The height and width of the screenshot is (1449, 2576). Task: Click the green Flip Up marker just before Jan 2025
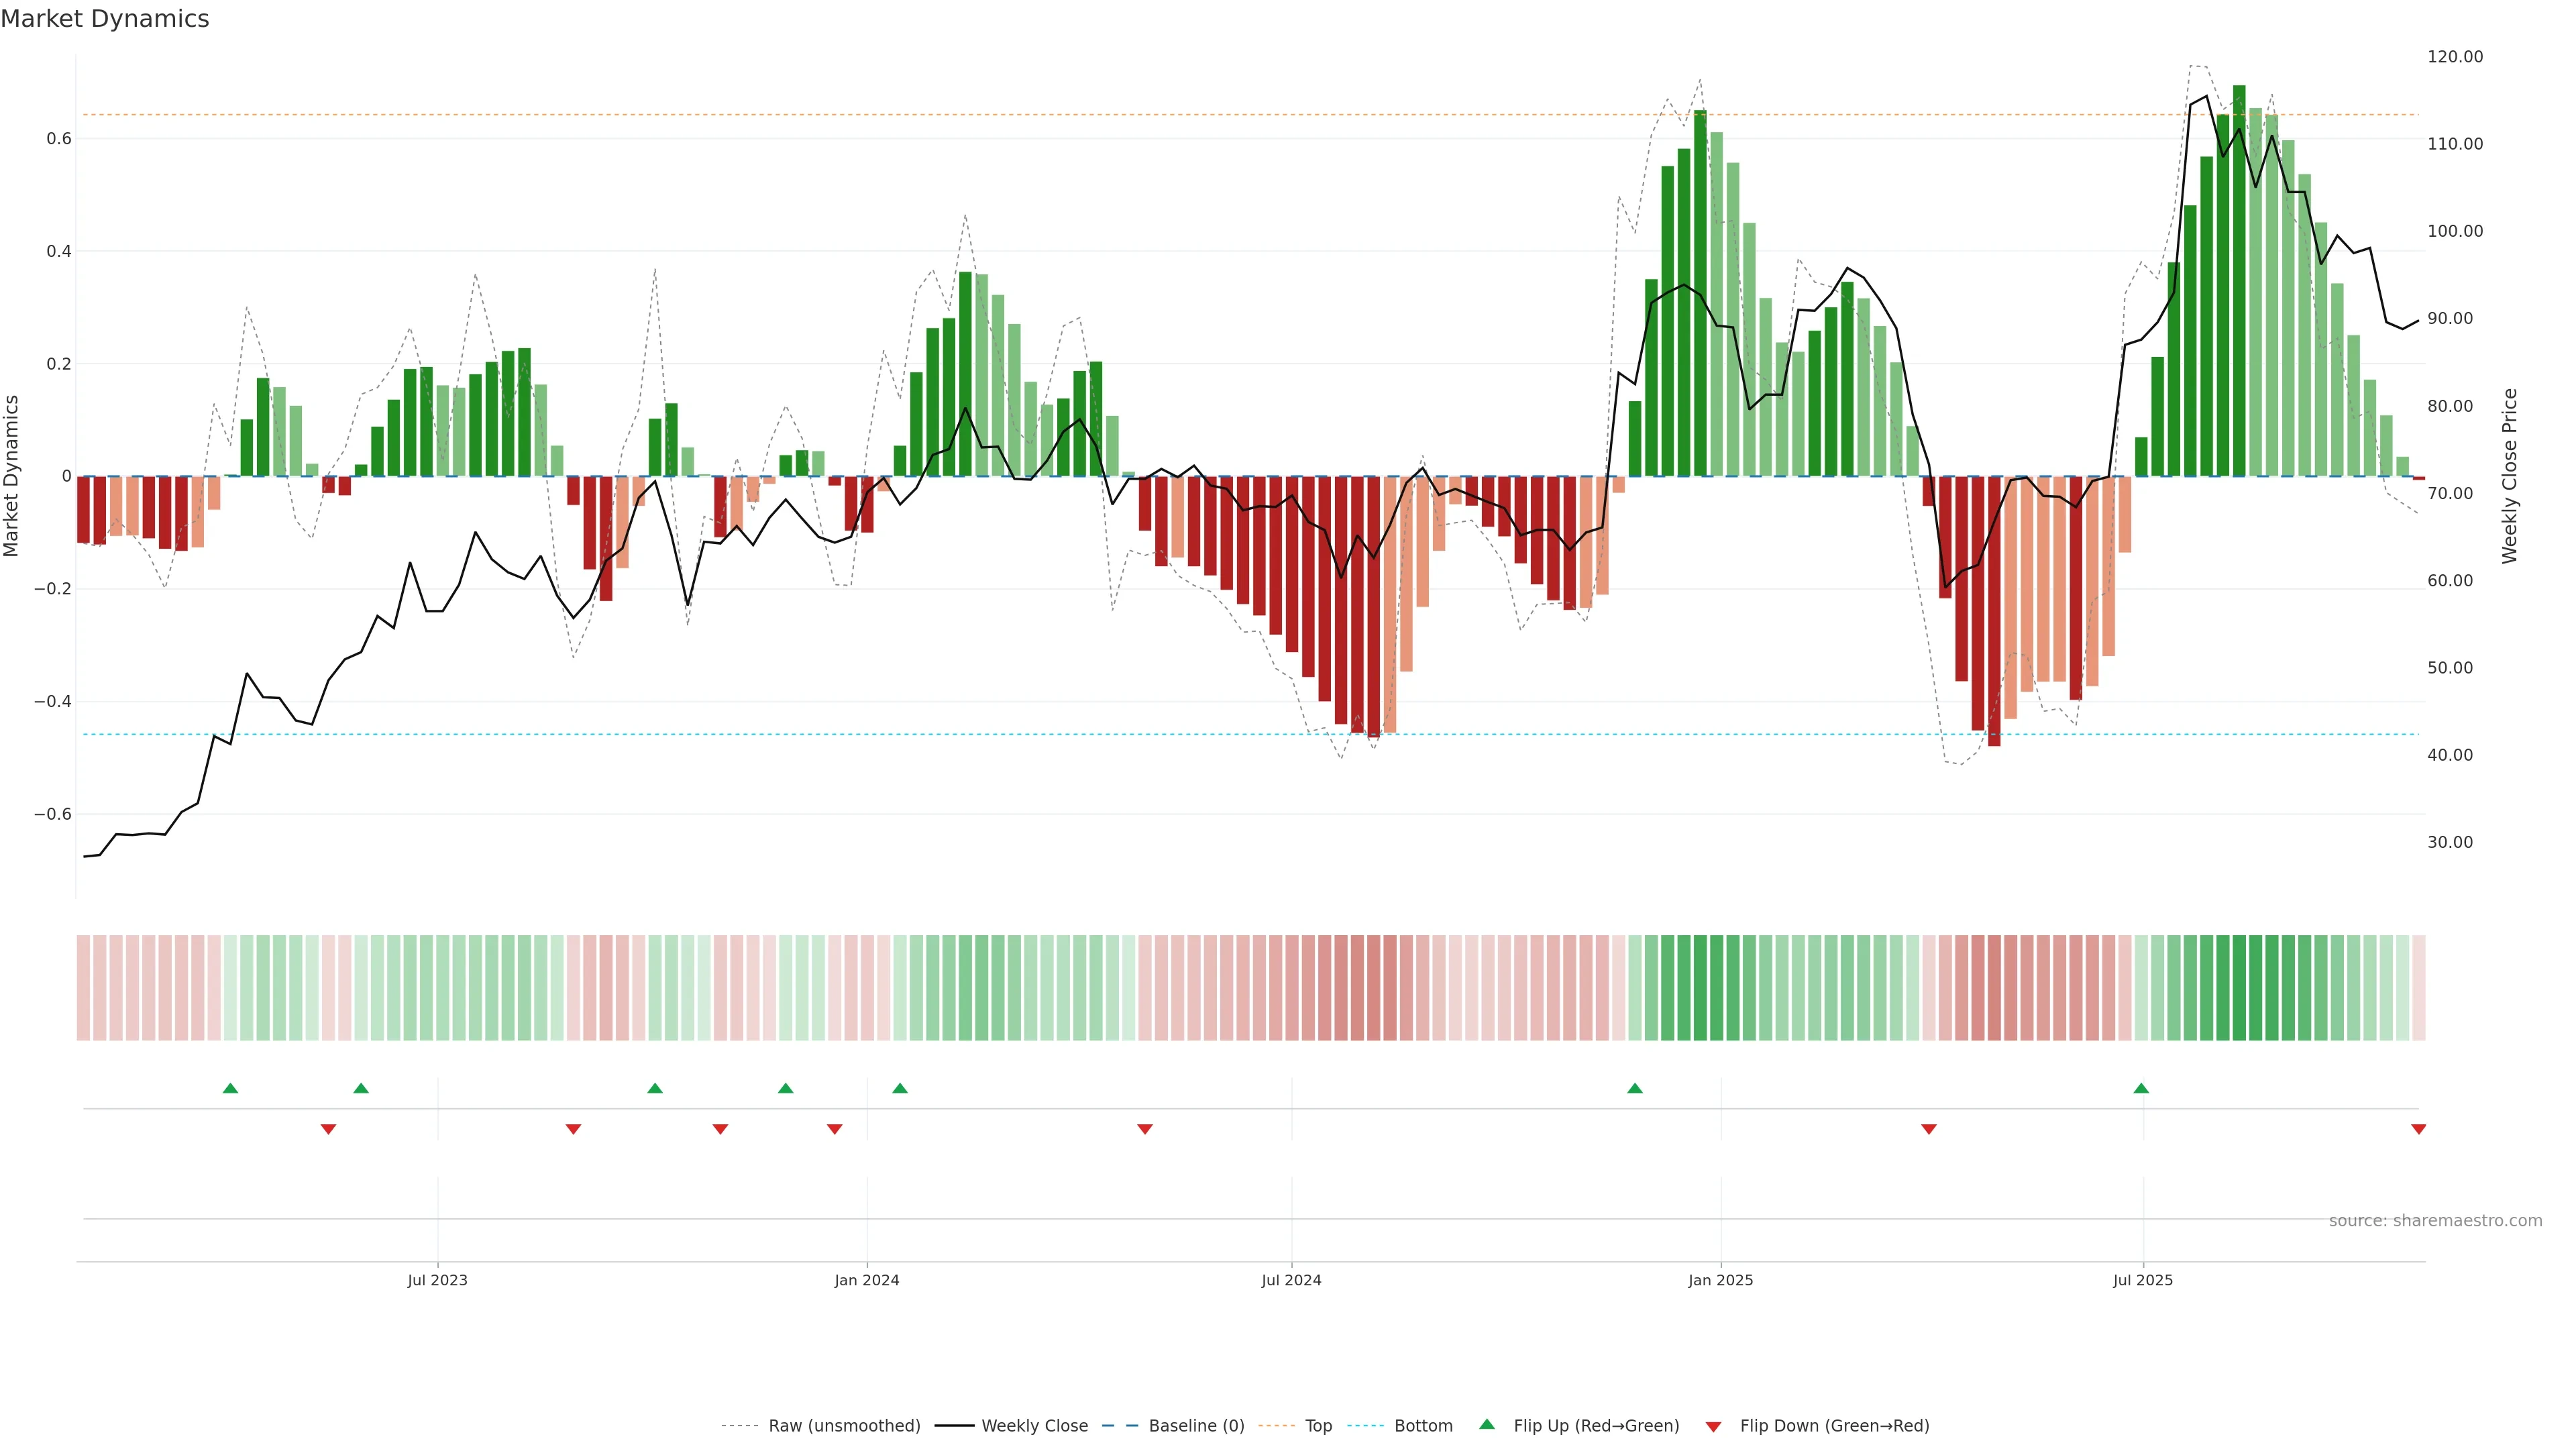tap(1635, 1088)
